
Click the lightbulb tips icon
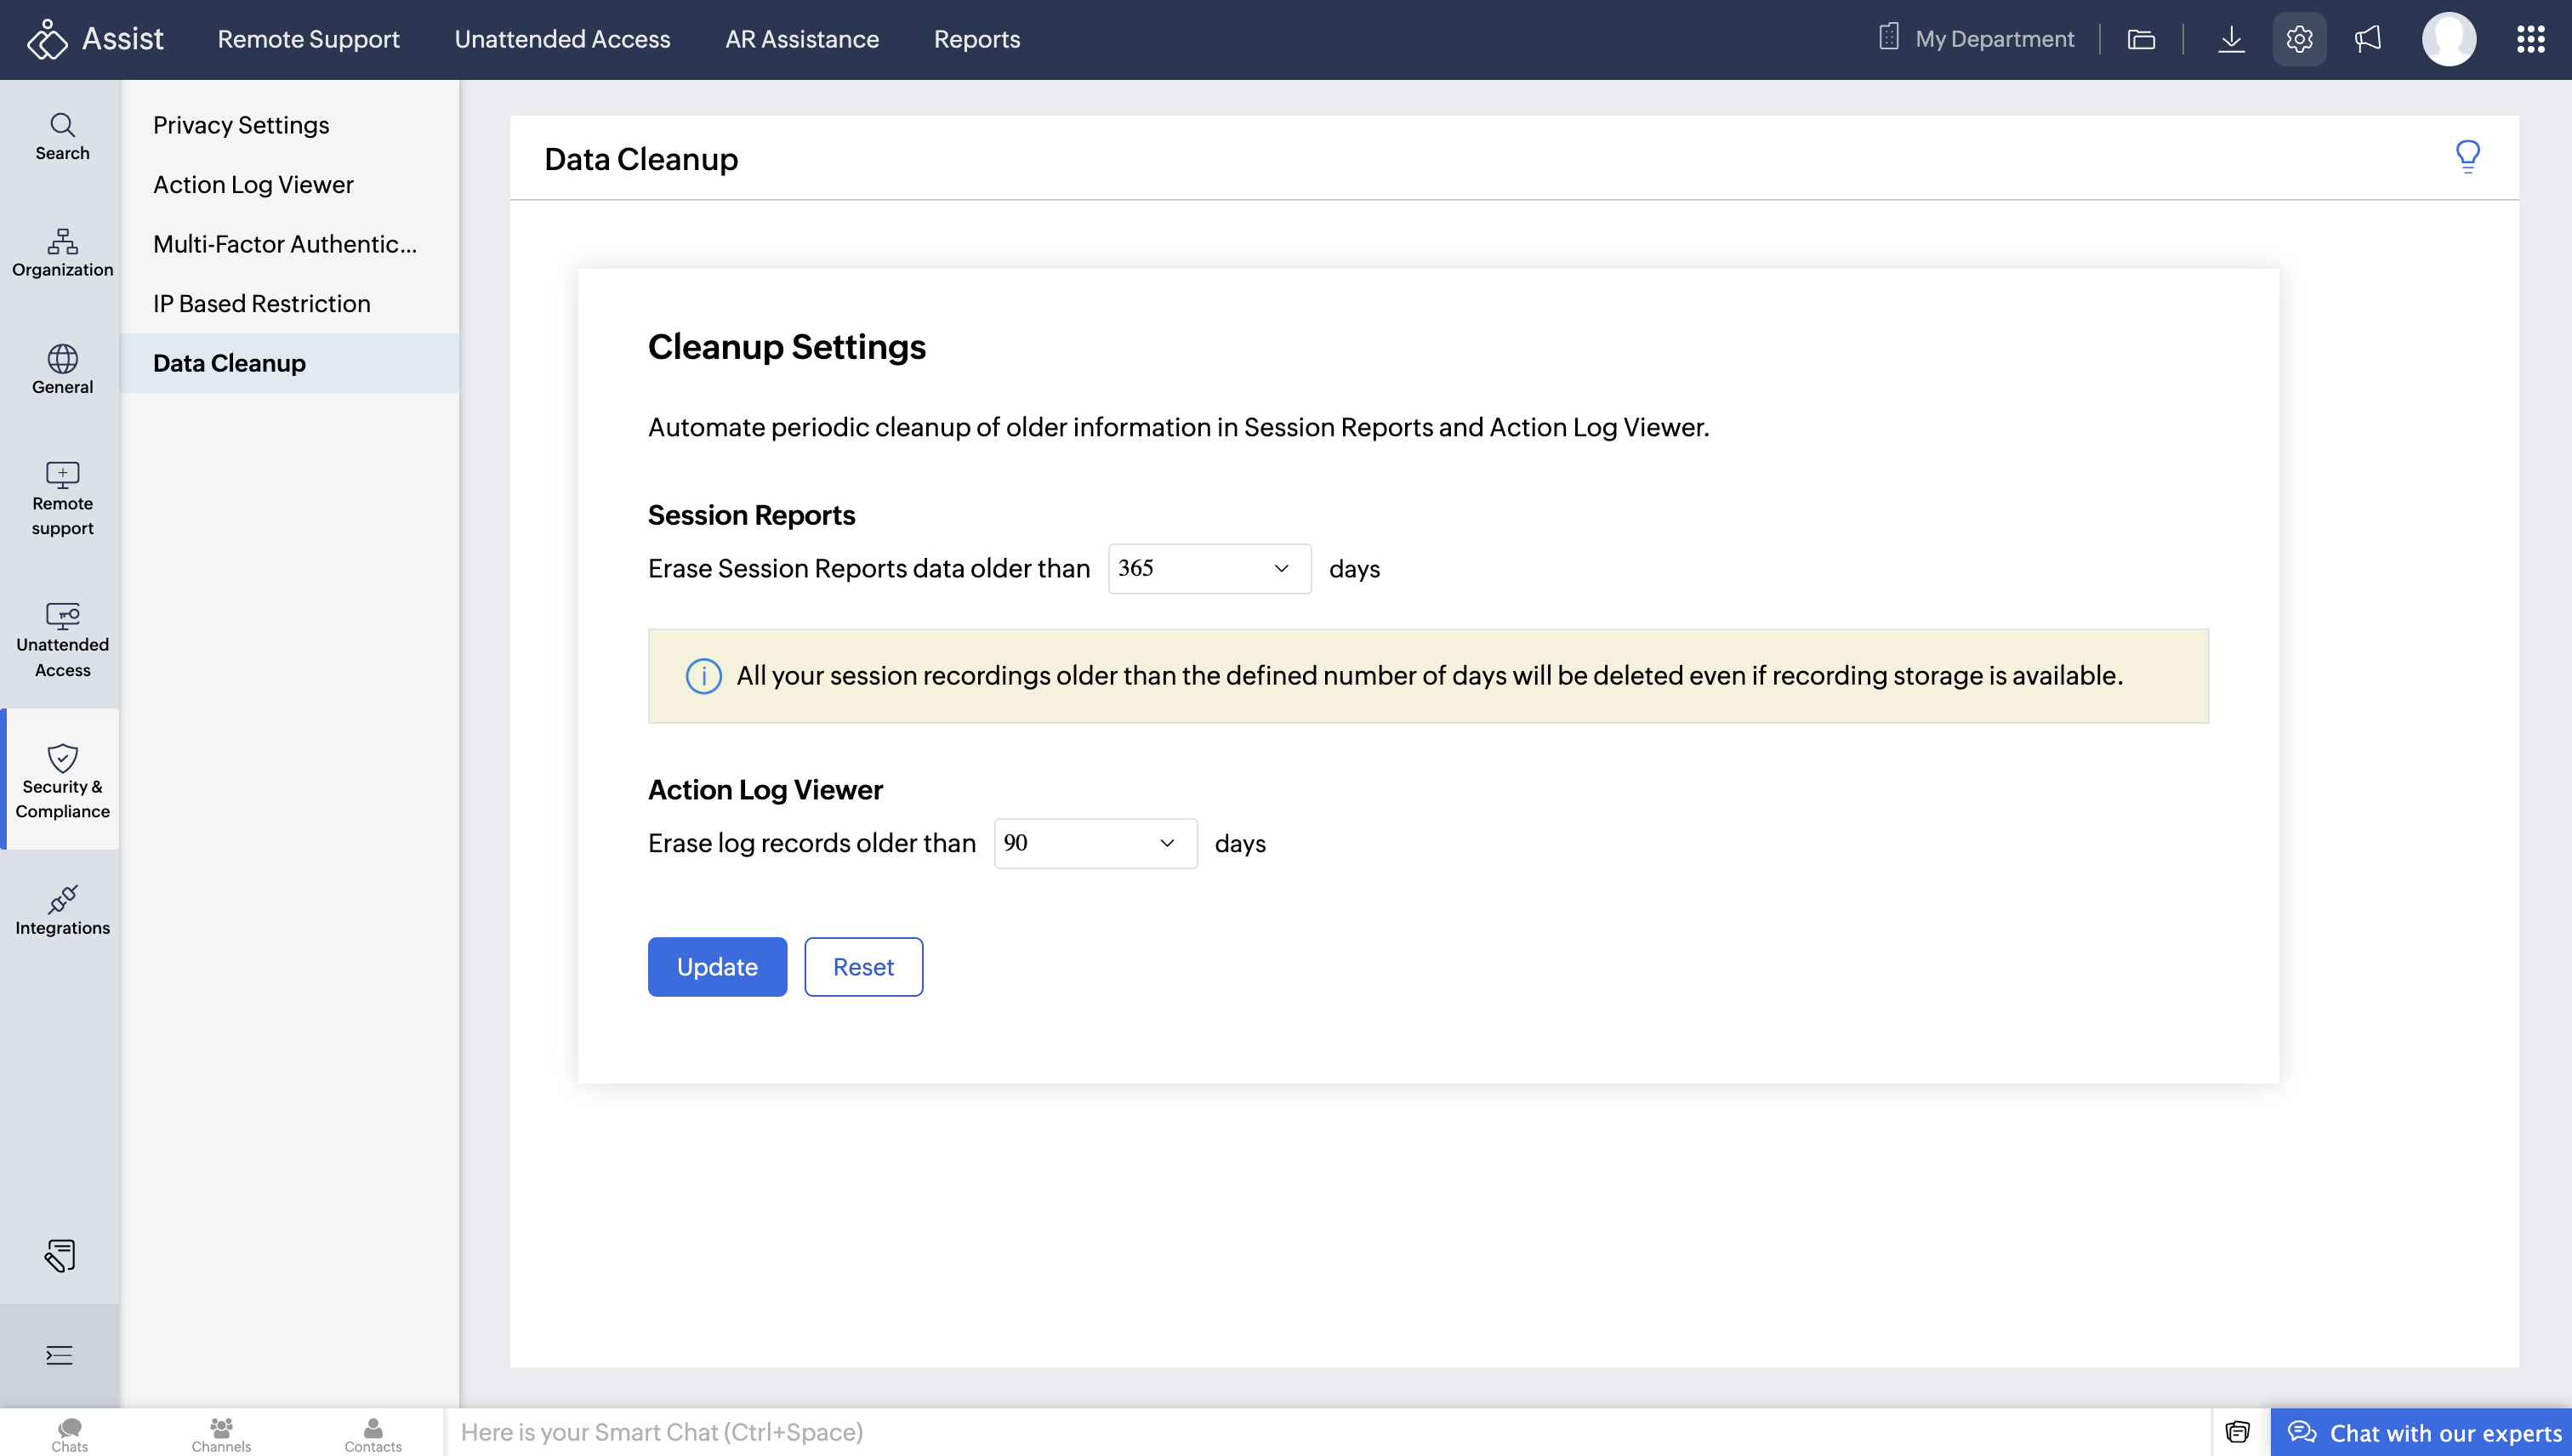[2467, 156]
